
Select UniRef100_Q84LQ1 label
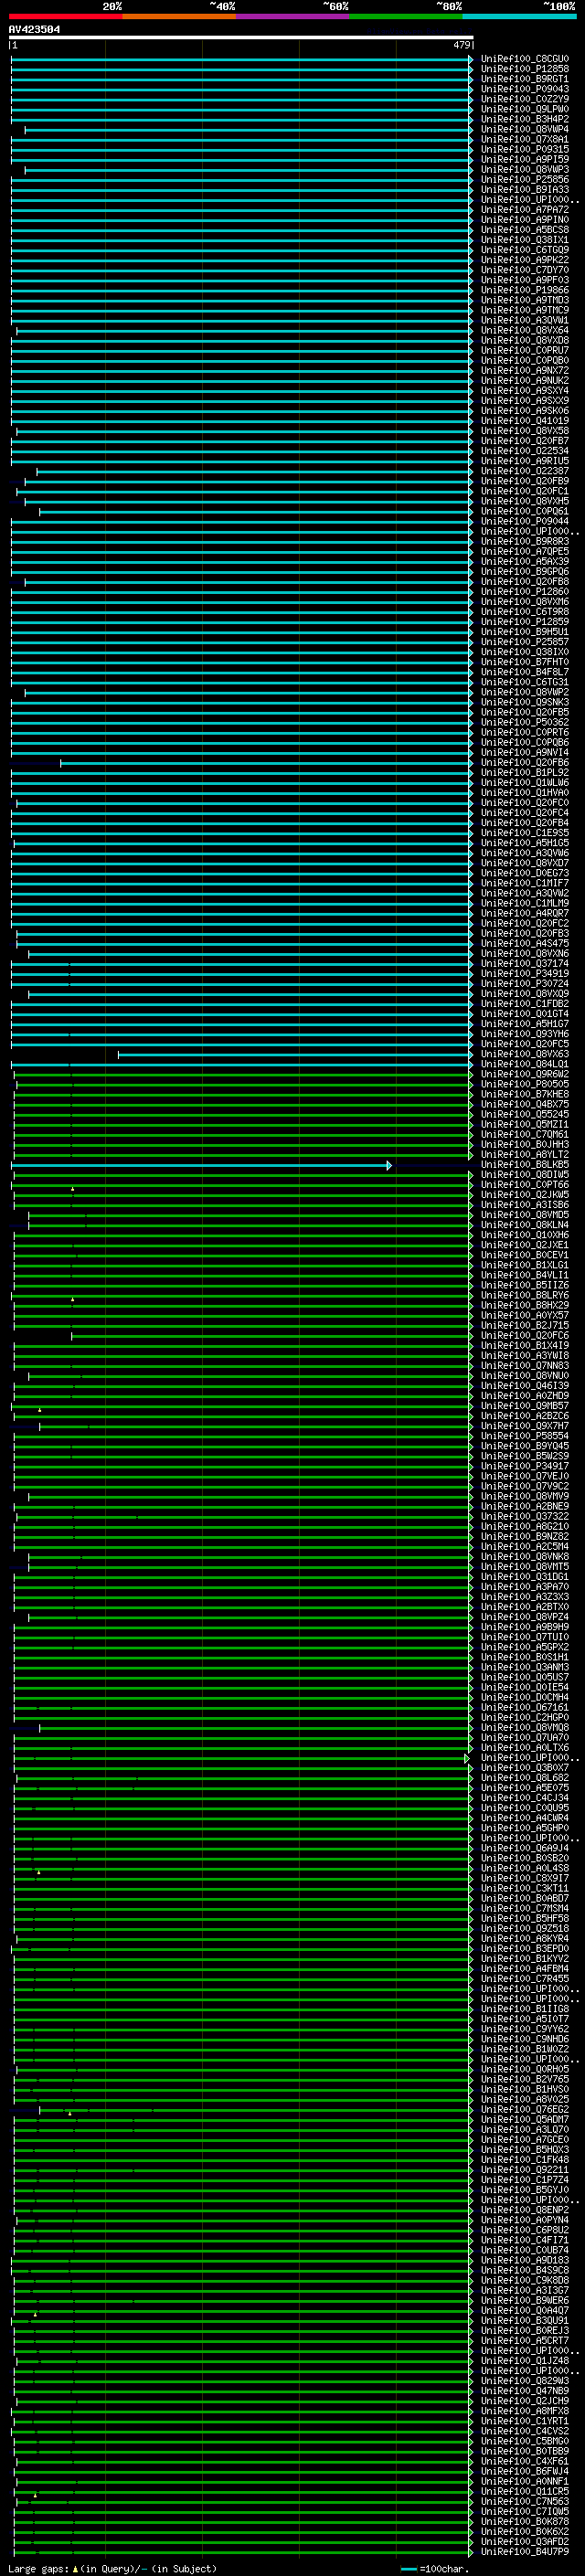[524, 1064]
